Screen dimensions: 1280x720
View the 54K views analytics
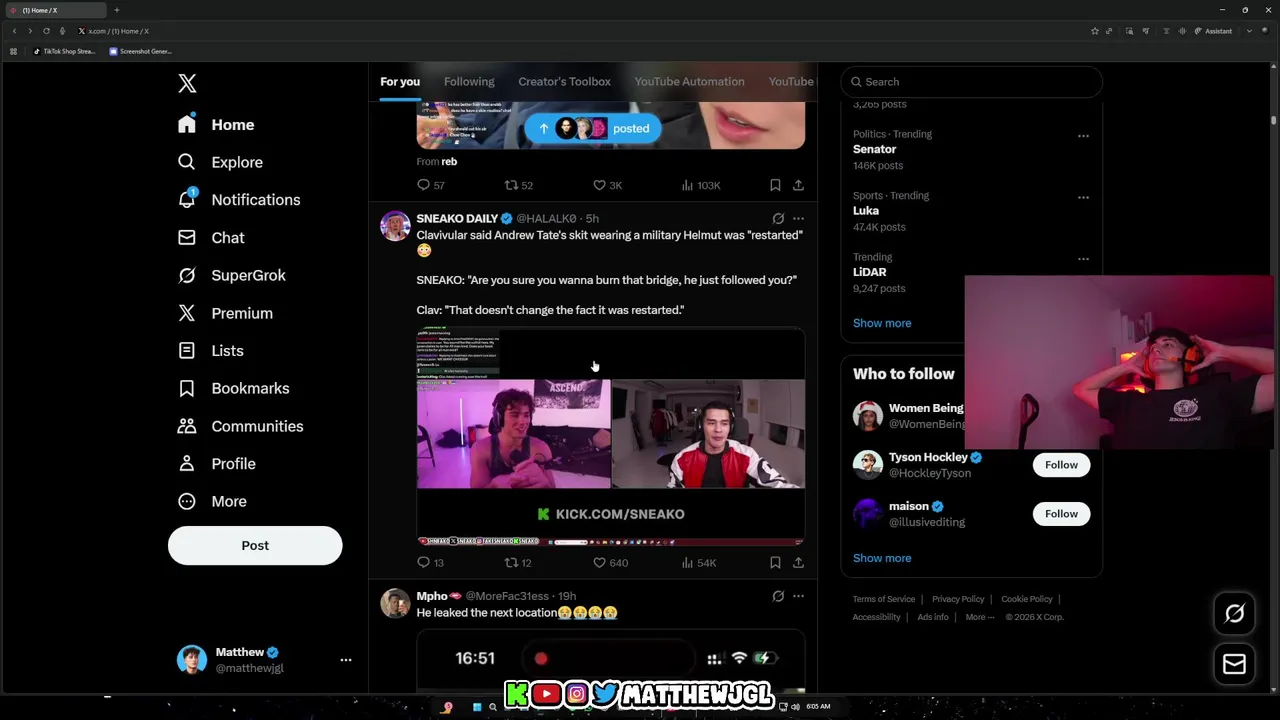click(699, 563)
